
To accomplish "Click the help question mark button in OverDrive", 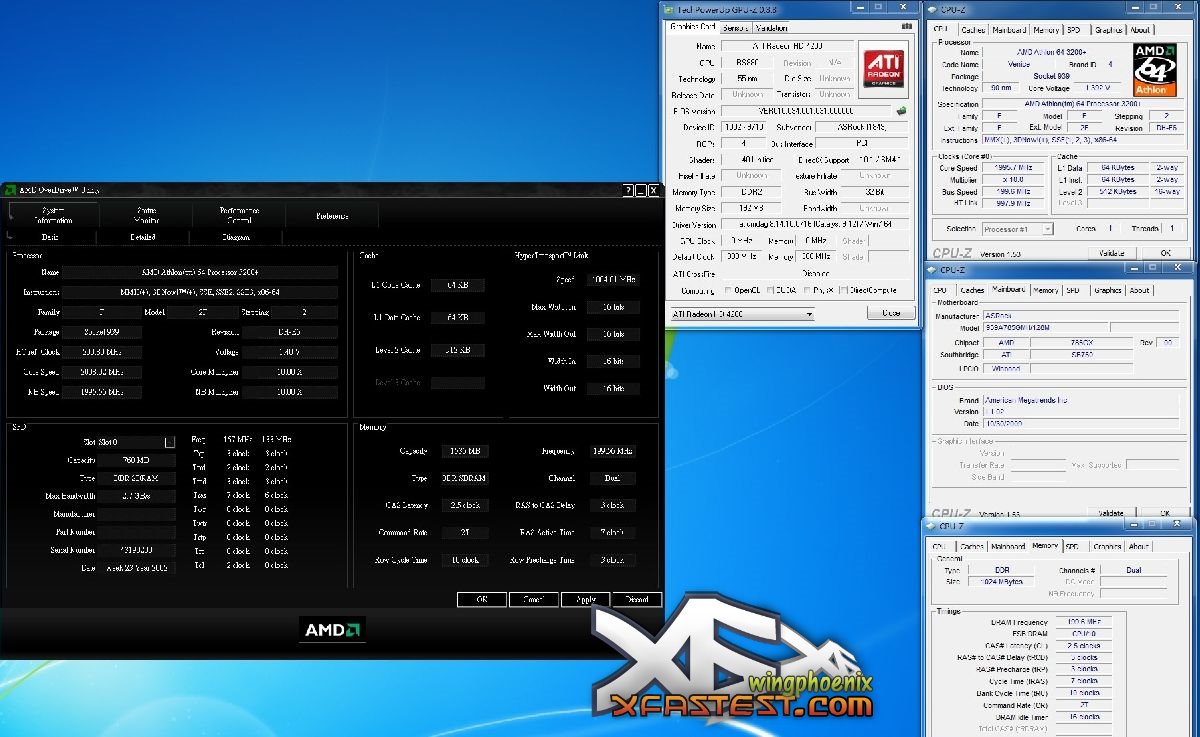I will (628, 189).
